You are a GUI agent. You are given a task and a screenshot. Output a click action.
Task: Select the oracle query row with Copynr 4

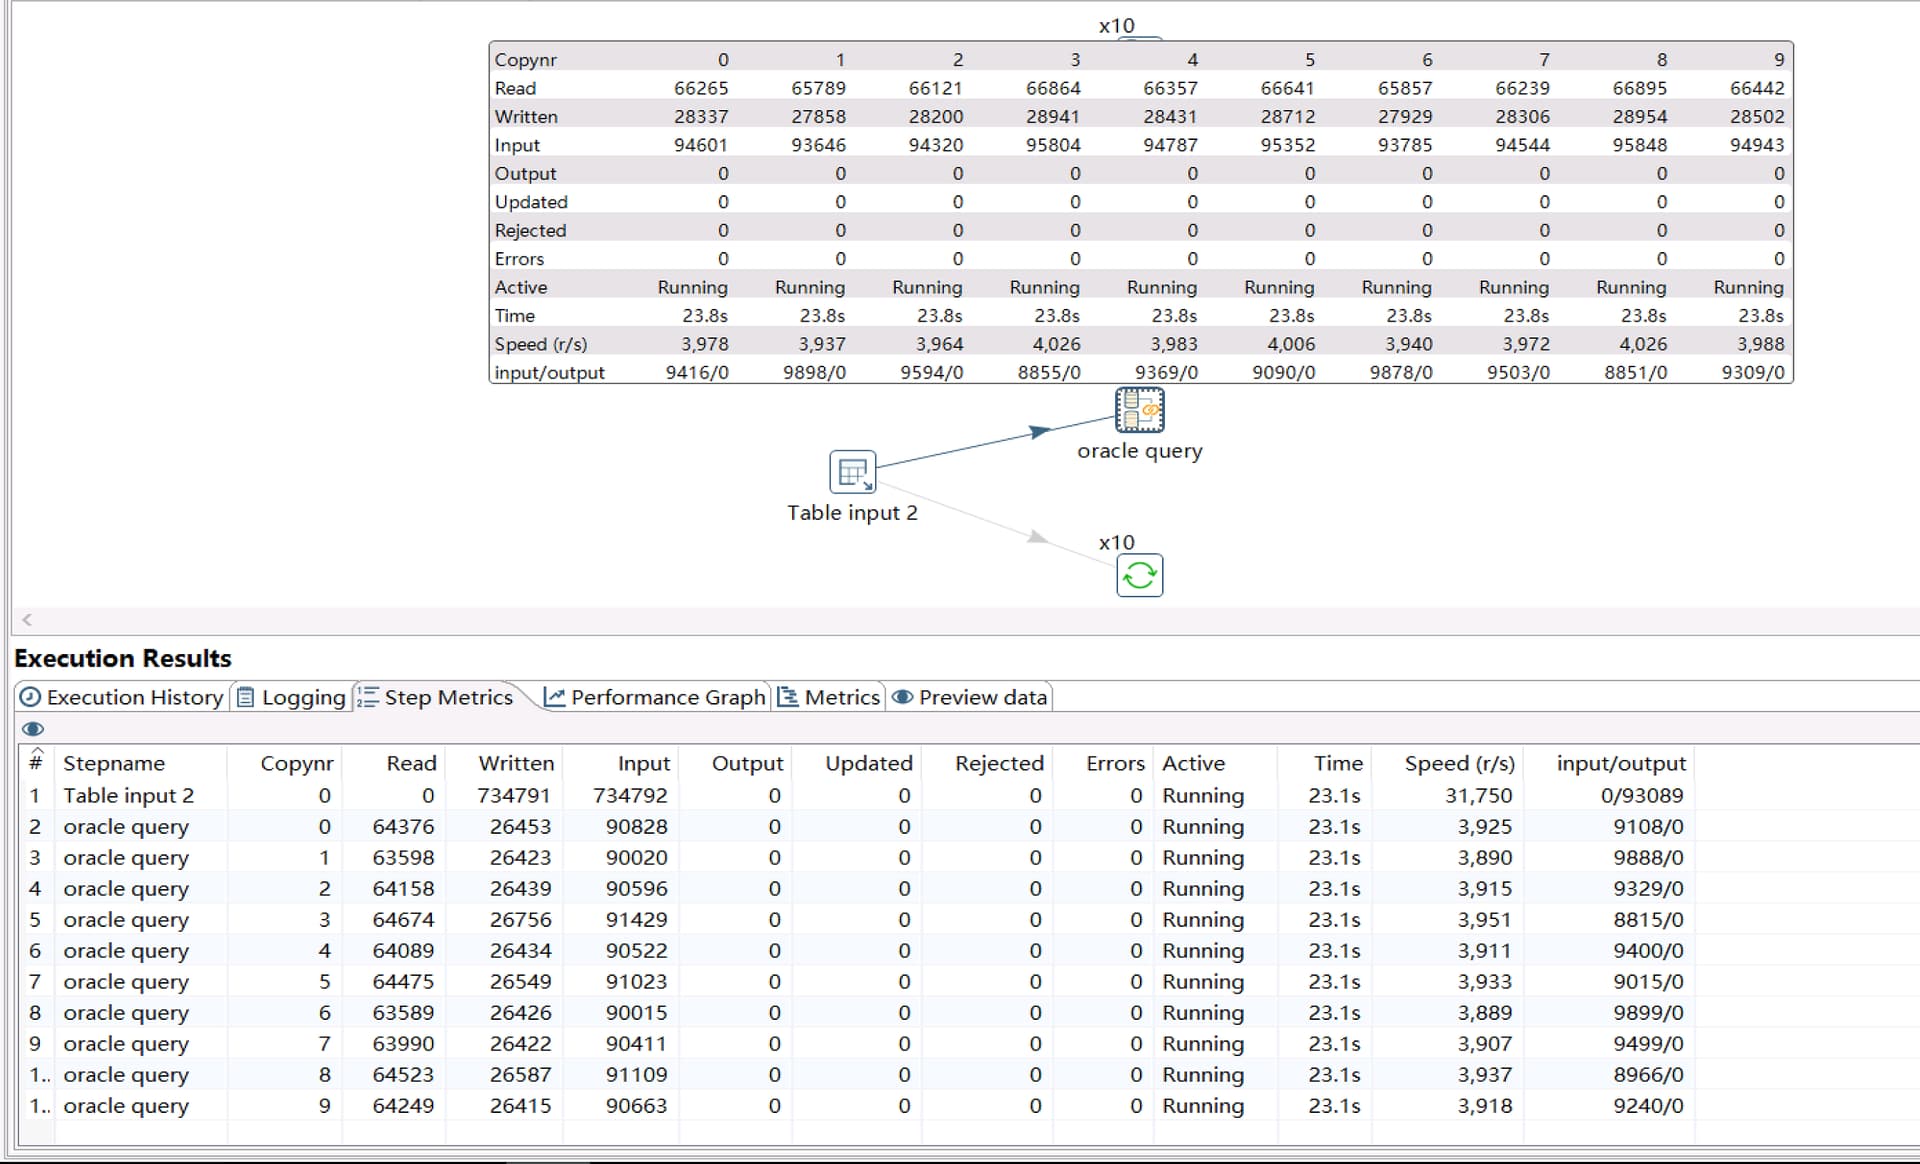click(126, 951)
